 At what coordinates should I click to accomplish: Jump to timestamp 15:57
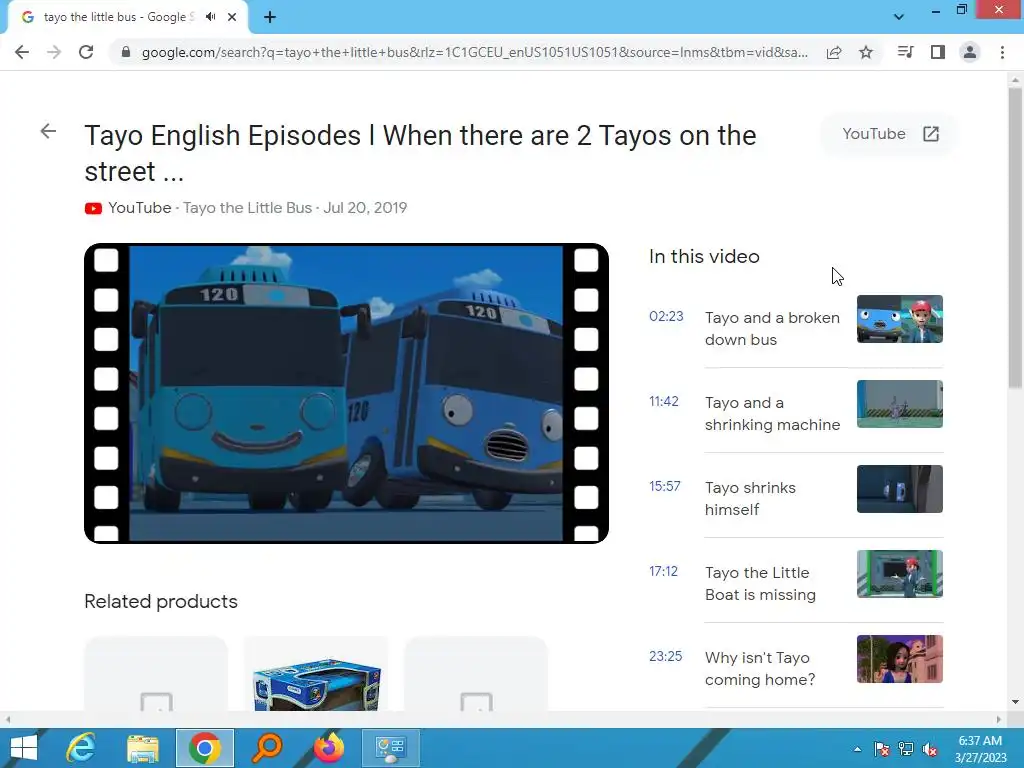coord(665,486)
